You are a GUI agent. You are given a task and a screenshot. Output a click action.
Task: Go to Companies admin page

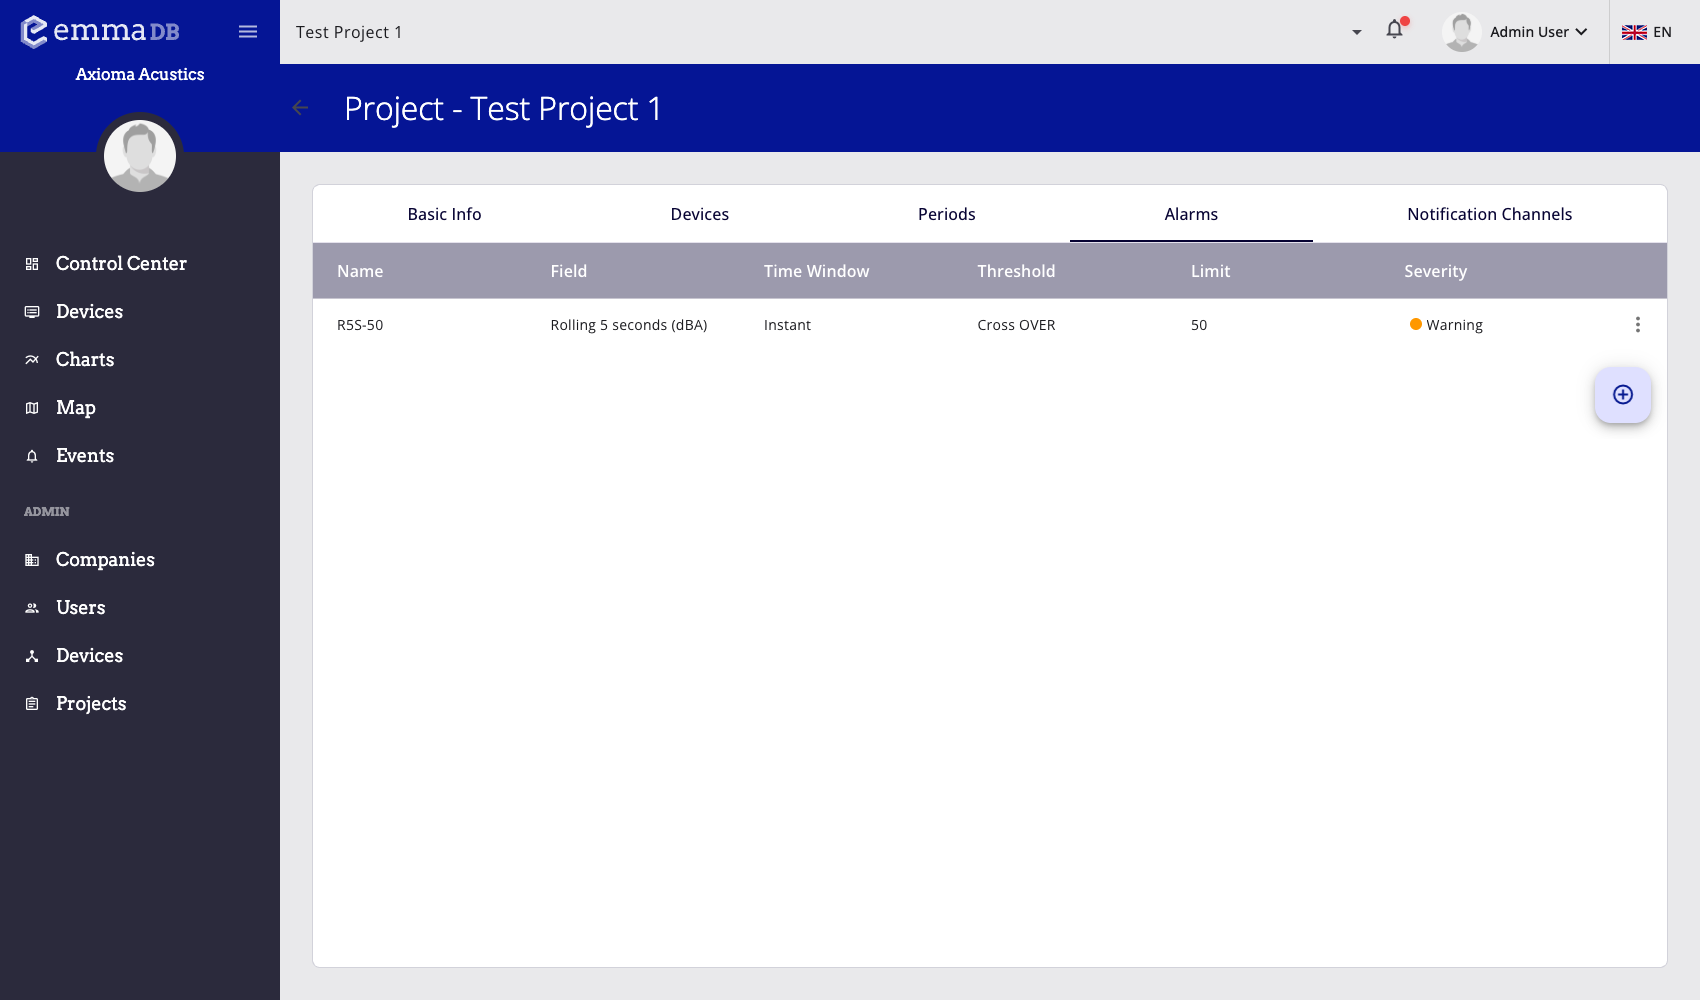tap(105, 560)
